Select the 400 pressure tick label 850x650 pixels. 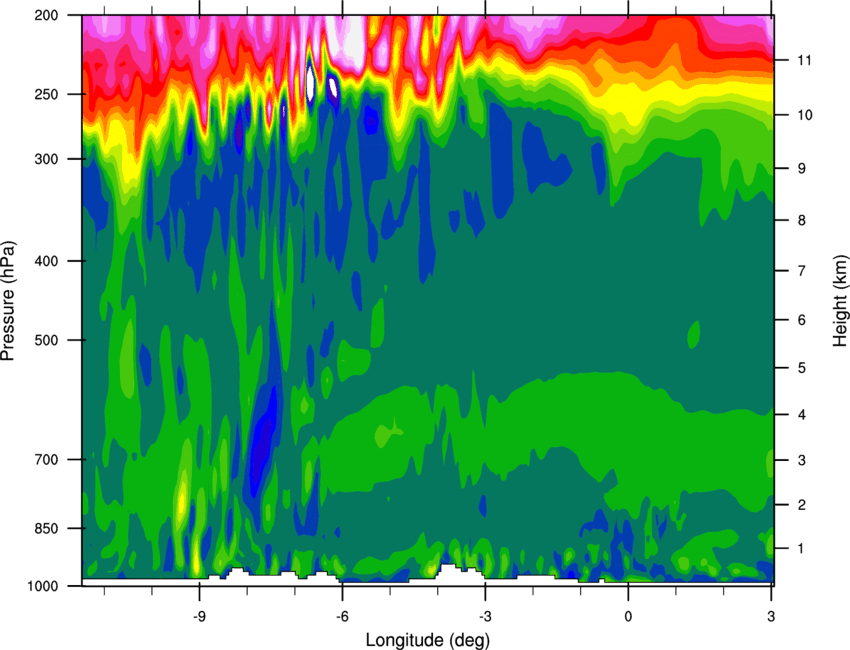47,261
